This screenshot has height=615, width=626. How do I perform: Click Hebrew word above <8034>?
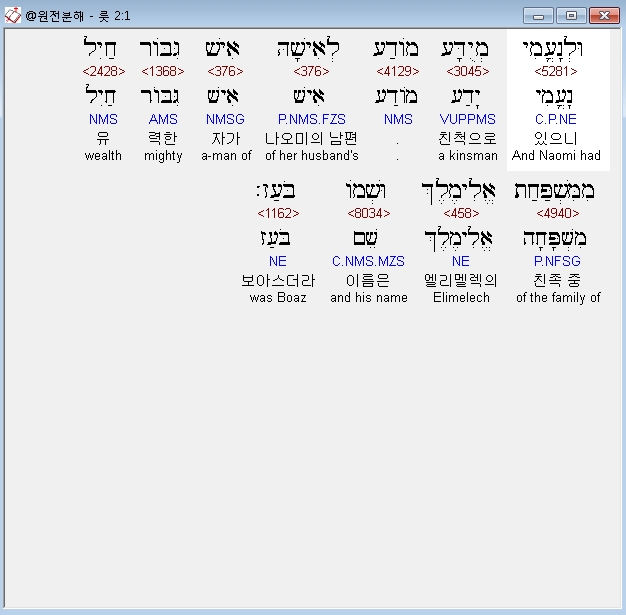click(365, 191)
